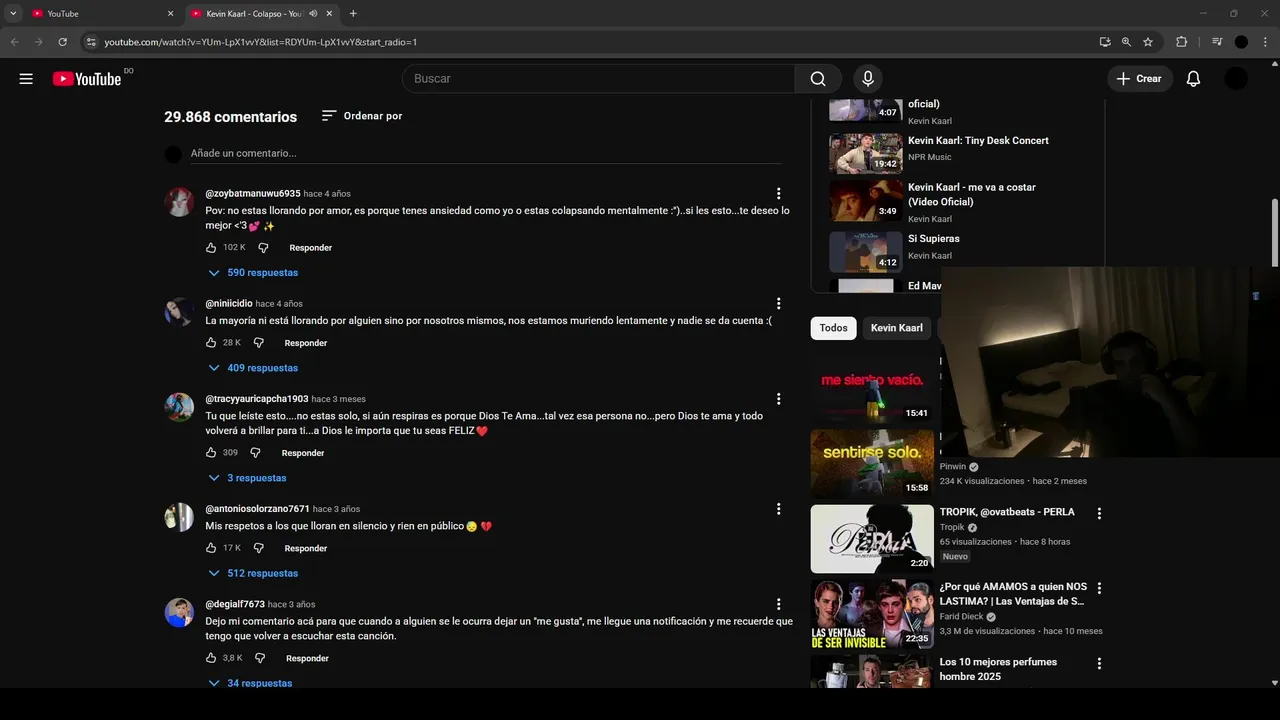Open options for 10 mejores perfumes video
This screenshot has width=1280, height=720.
tap(1099, 663)
